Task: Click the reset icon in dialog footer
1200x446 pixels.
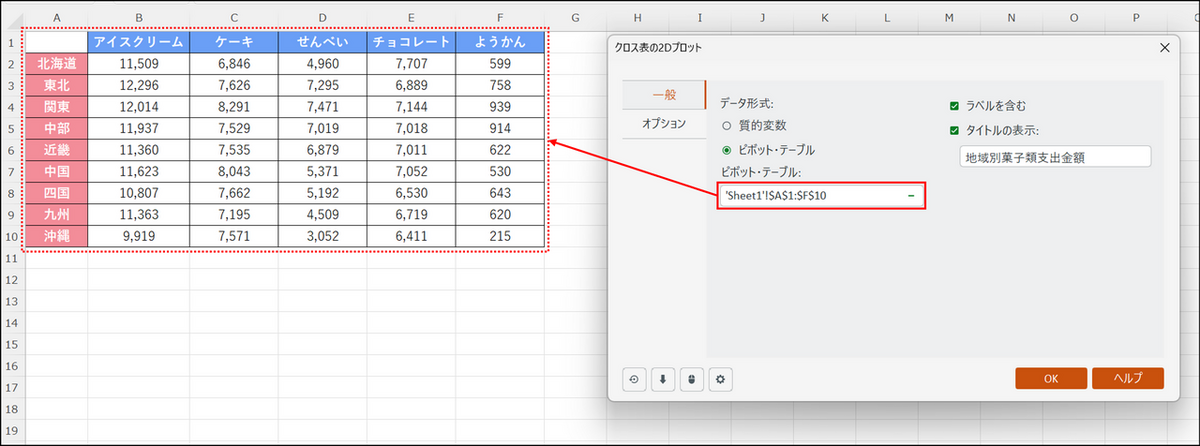Action: click(x=635, y=379)
